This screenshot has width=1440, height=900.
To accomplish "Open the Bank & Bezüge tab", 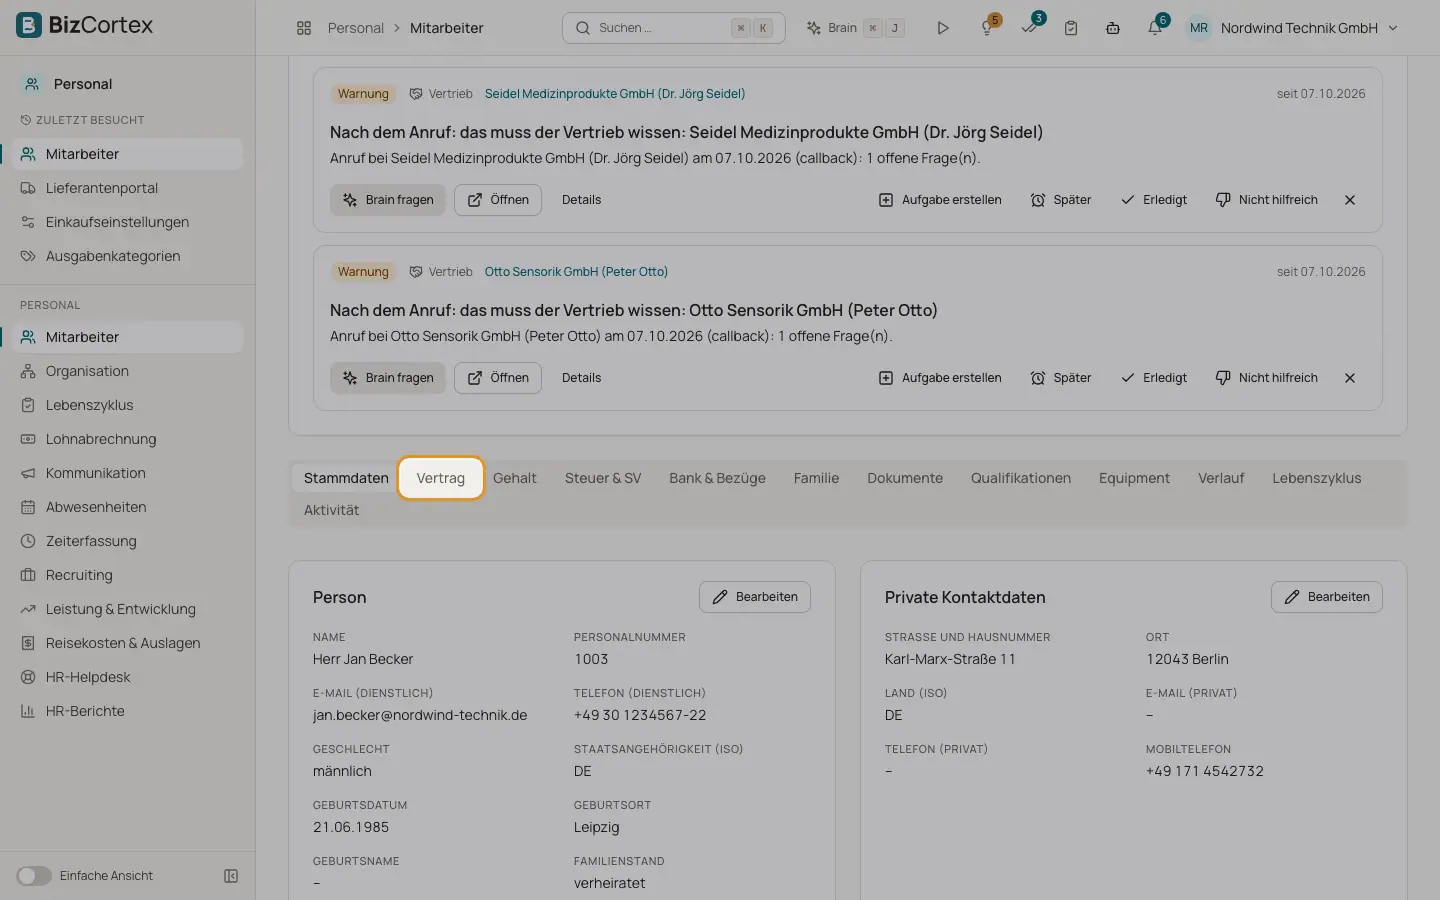I will pyautogui.click(x=717, y=478).
